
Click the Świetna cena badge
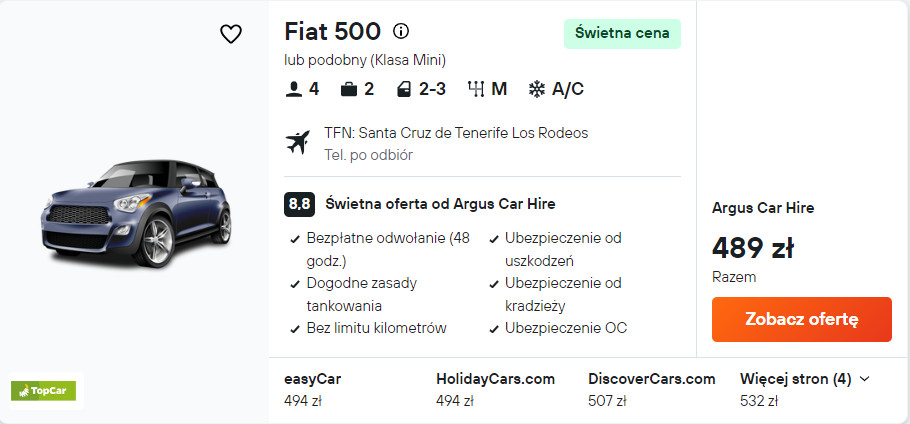click(x=622, y=33)
